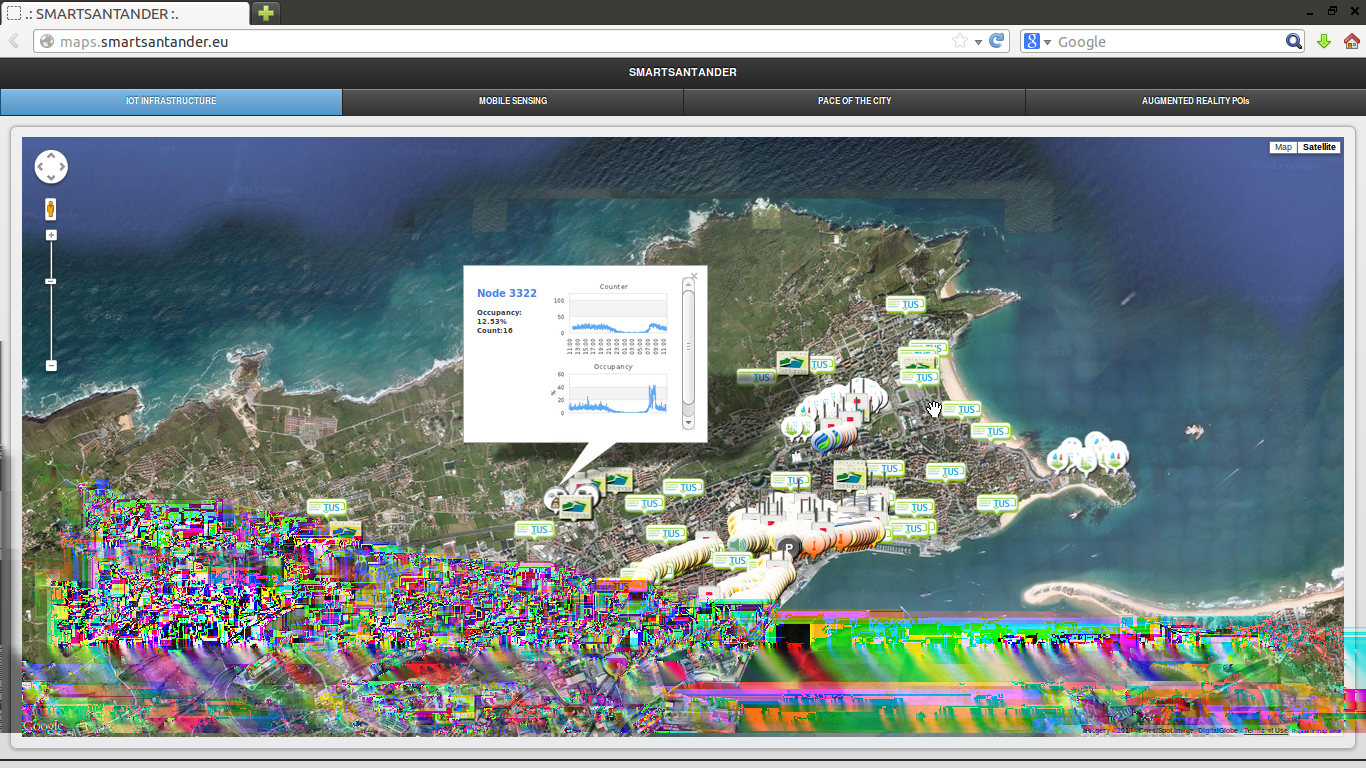This screenshot has height=768, width=1366.
Task: Click the site identity globe icon
Action: tap(46, 42)
